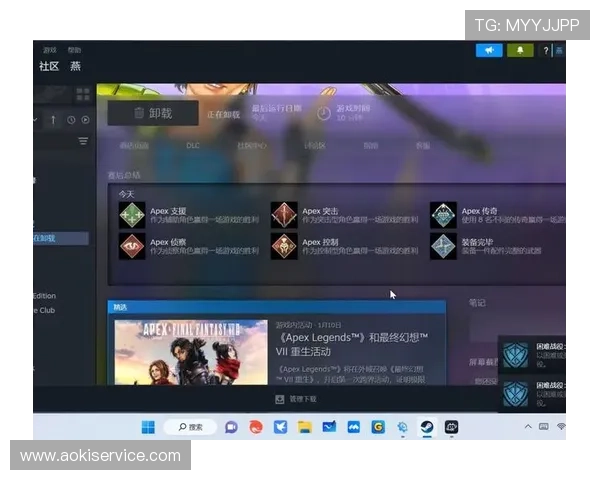Select the highlighted 在卸载 game in sidebar

point(61,238)
